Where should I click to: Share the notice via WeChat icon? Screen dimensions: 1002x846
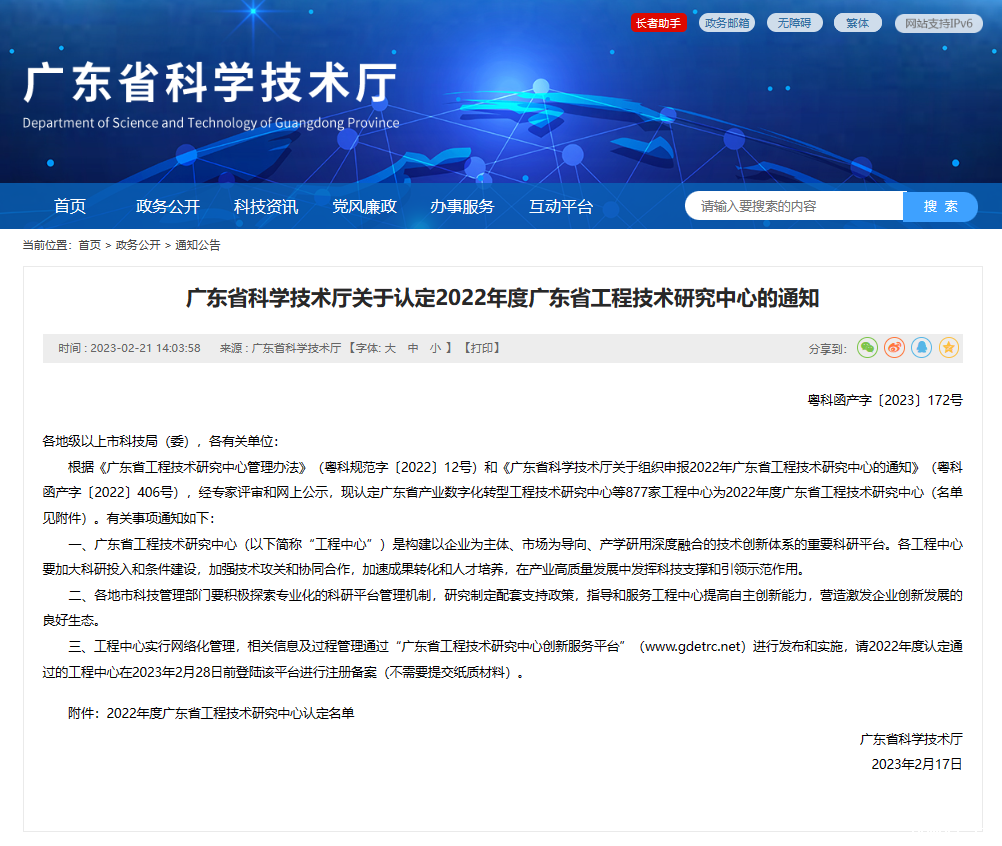867,348
